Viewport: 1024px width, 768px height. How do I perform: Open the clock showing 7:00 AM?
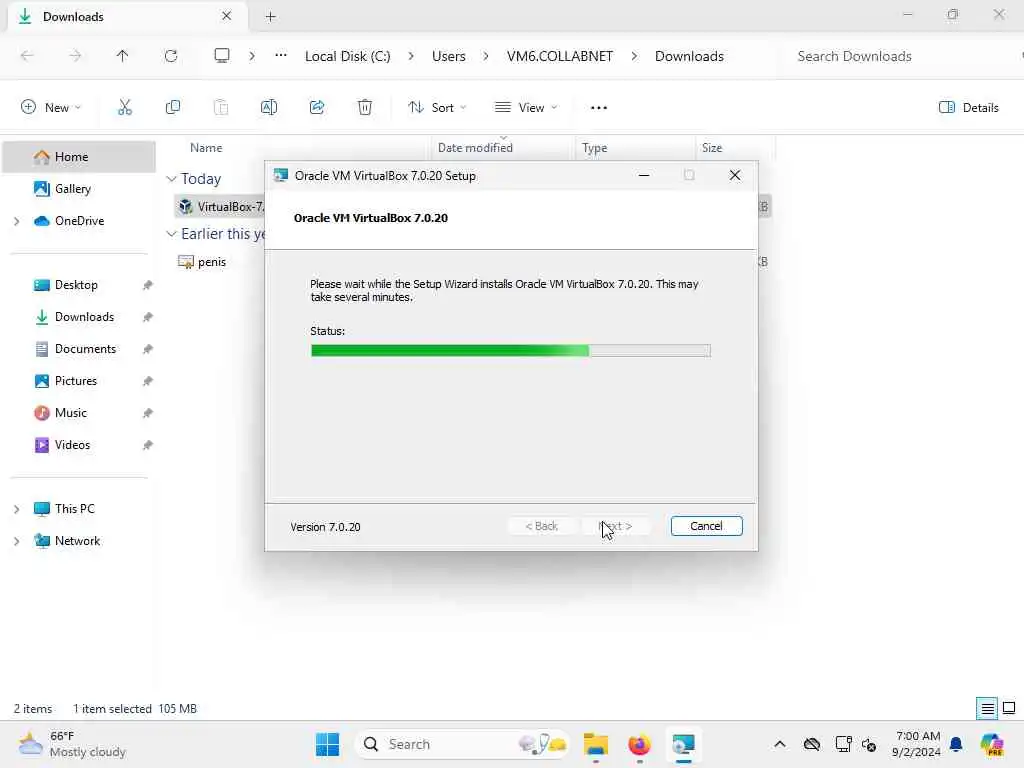(x=918, y=744)
